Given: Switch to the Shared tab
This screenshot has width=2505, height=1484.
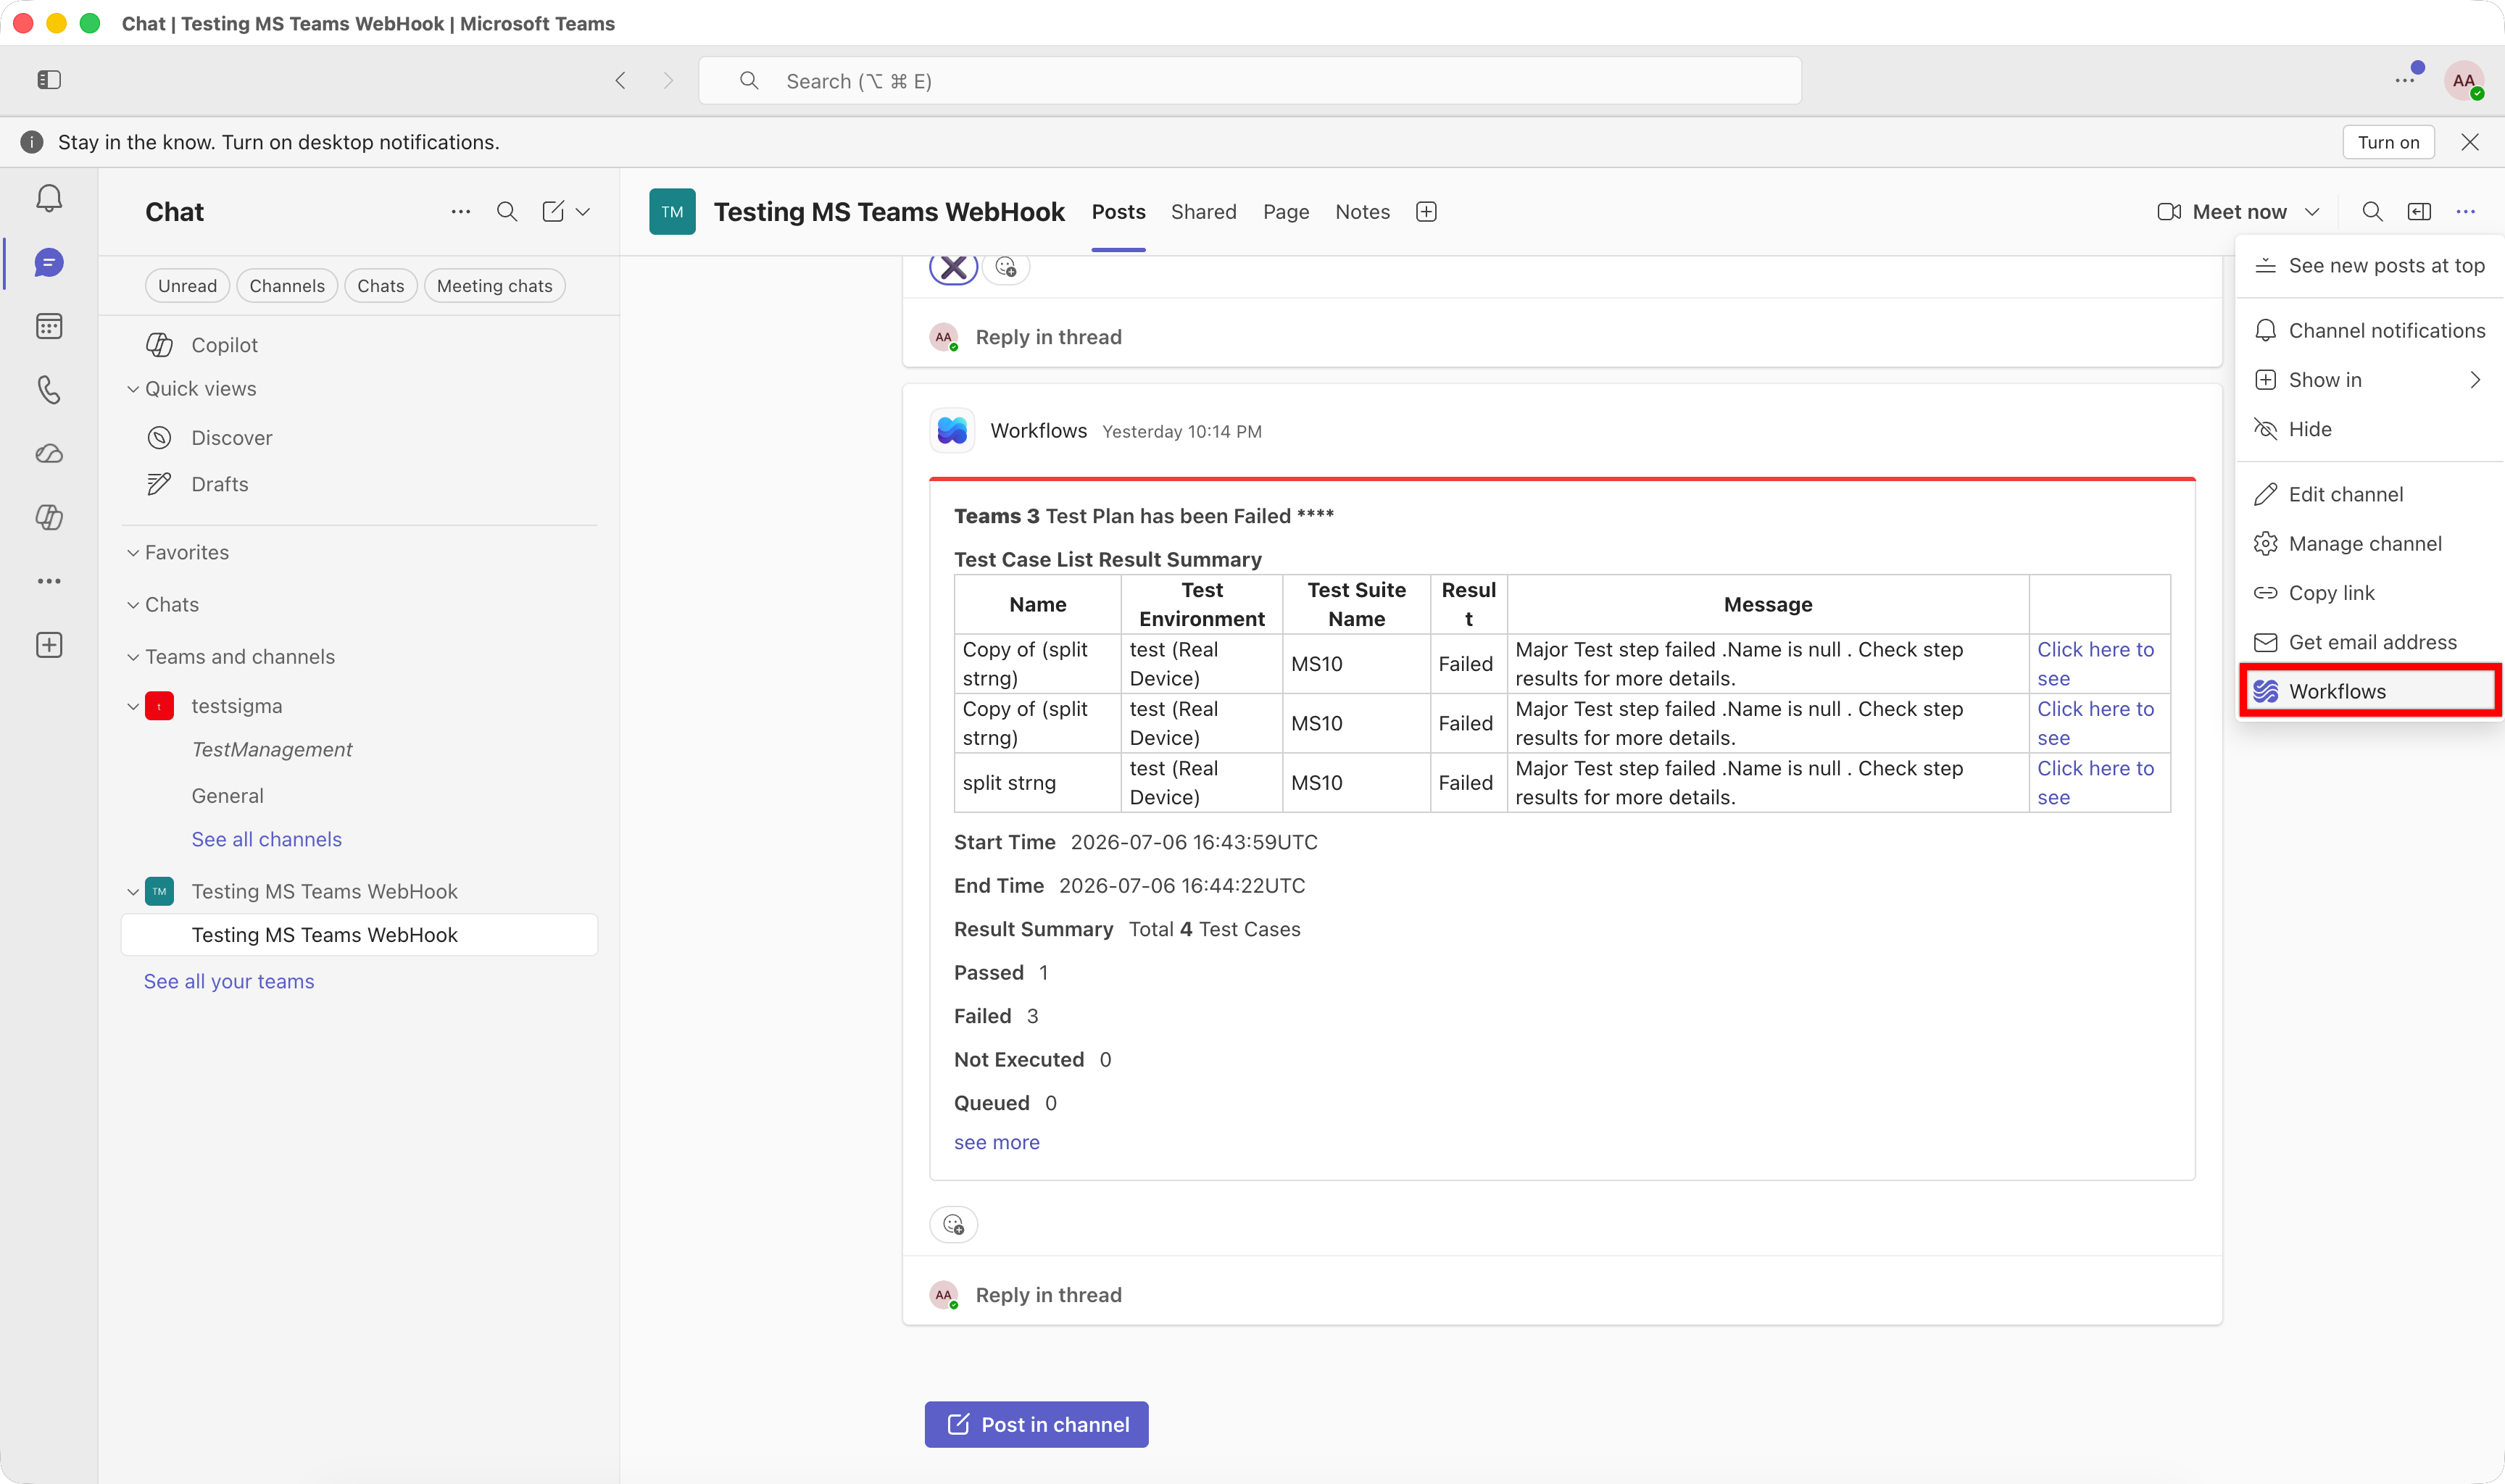Looking at the screenshot, I should pos(1203,212).
